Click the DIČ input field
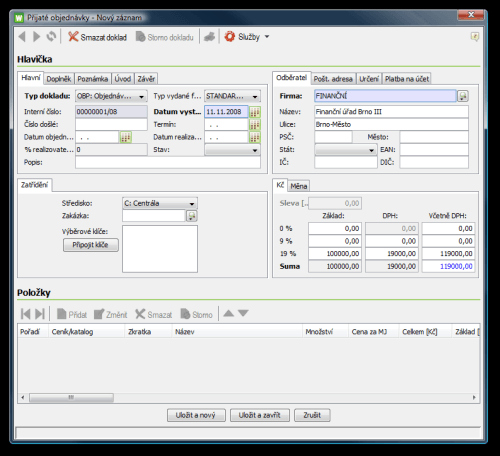This screenshot has height=456, width=500. (x=434, y=163)
